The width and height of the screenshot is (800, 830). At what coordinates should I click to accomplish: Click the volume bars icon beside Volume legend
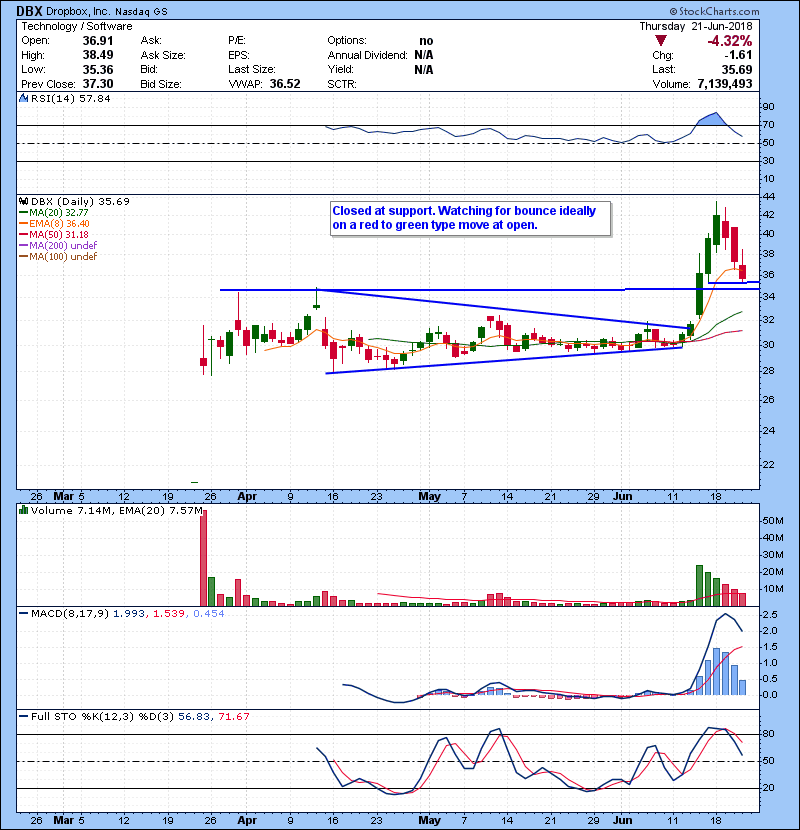pyautogui.click(x=24, y=512)
